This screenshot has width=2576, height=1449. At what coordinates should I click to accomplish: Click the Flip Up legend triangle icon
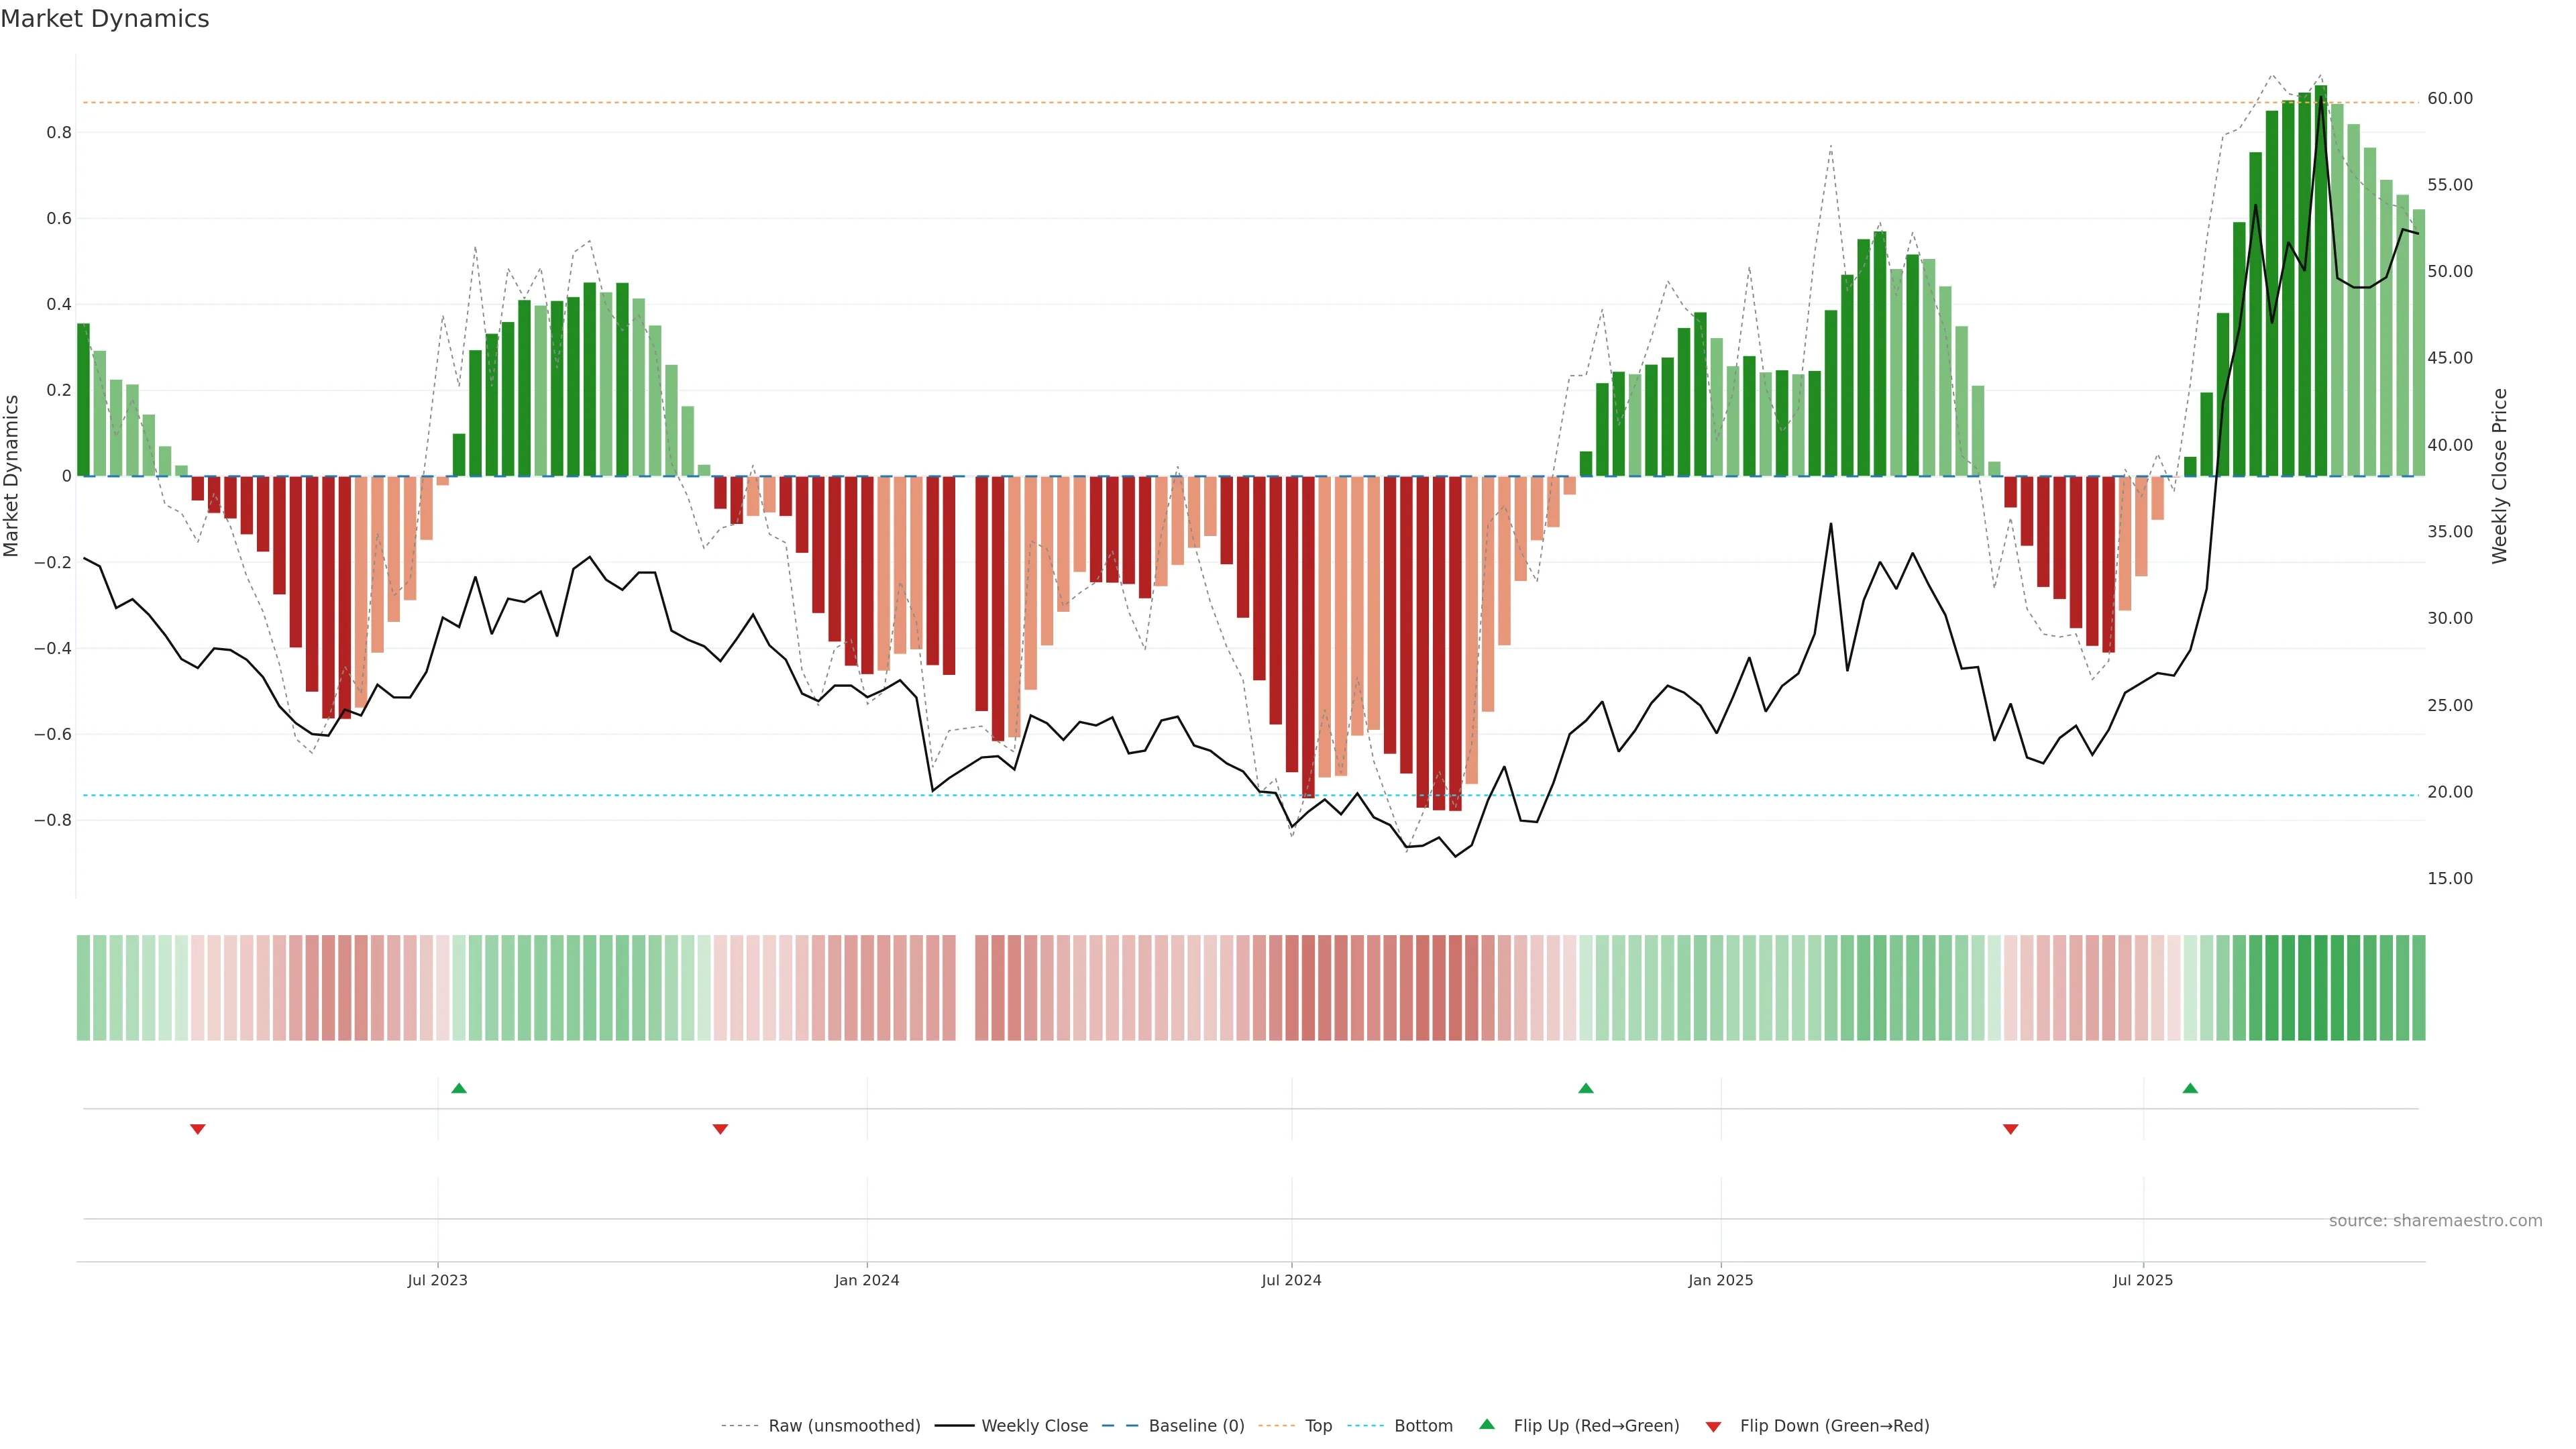click(1487, 1424)
